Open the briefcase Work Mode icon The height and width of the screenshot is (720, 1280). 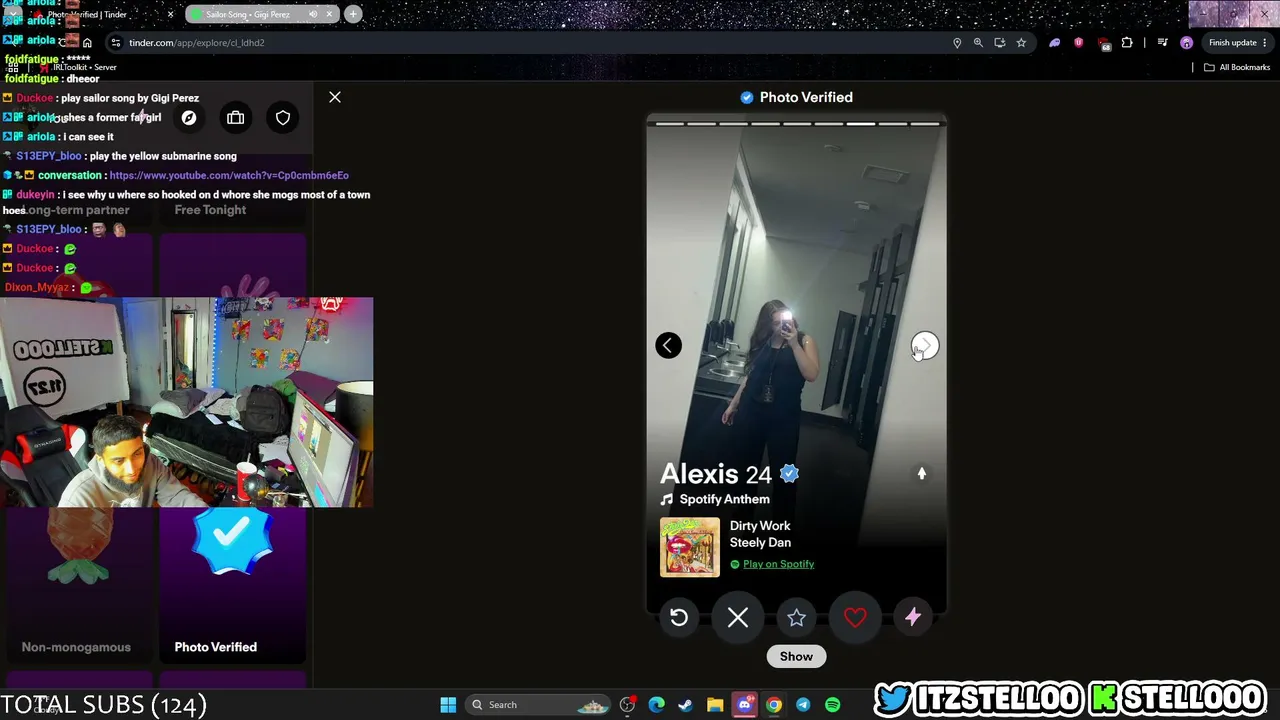pyautogui.click(x=236, y=118)
